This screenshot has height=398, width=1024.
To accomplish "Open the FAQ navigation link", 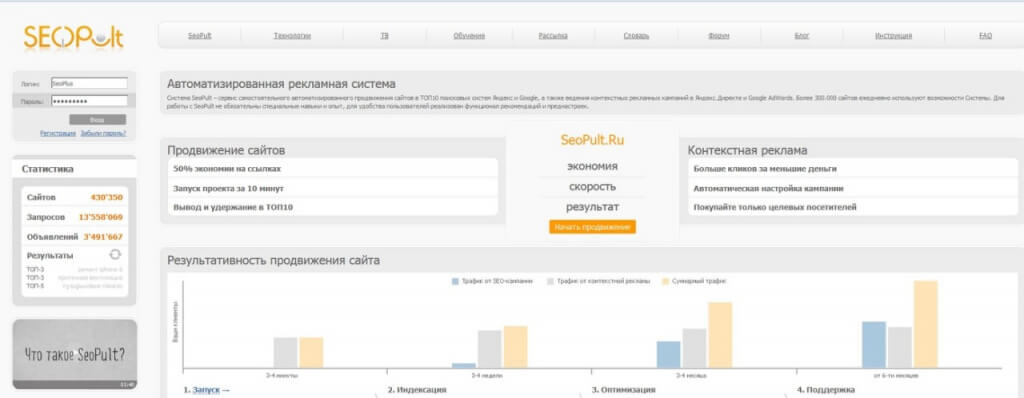I will (x=985, y=36).
